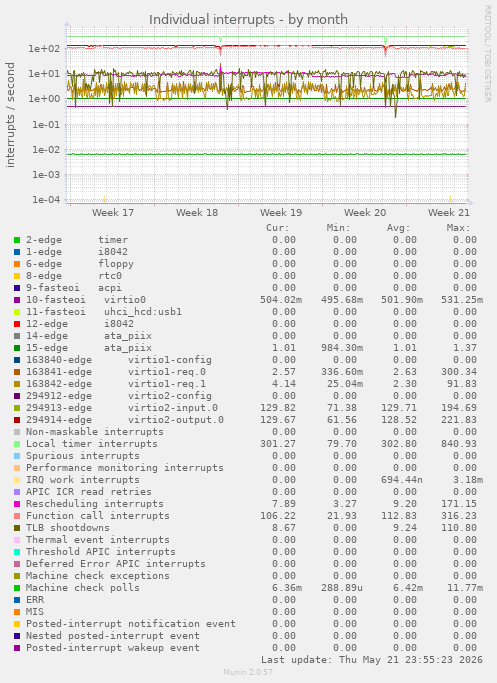Click the 'Individual interrupts - by month' title

tap(248, 20)
